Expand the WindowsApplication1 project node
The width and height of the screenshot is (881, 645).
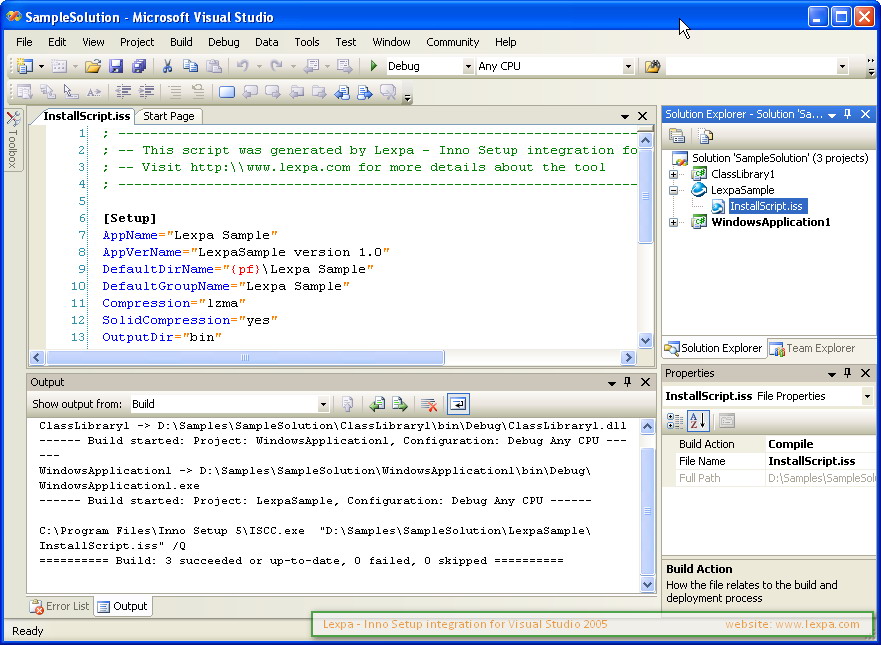pyautogui.click(x=673, y=222)
